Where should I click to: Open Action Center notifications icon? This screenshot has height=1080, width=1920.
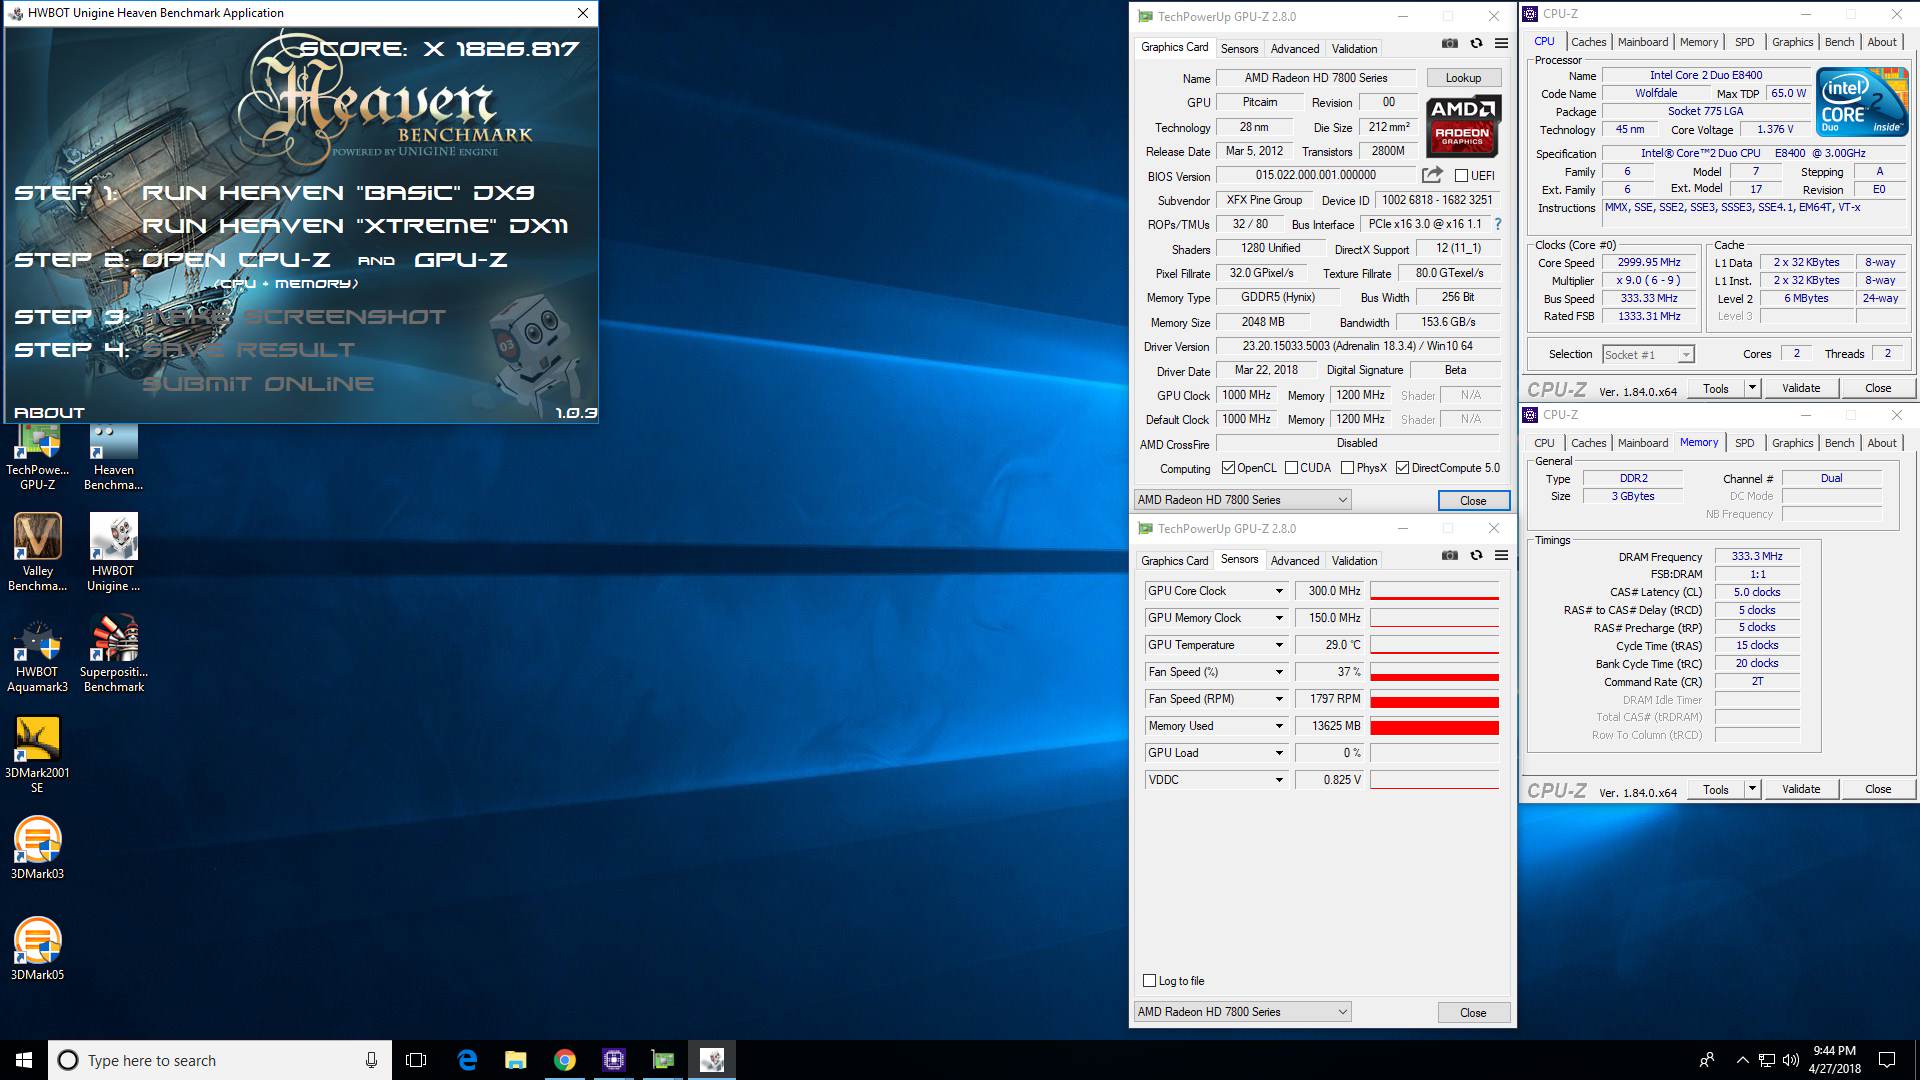(x=1887, y=1060)
